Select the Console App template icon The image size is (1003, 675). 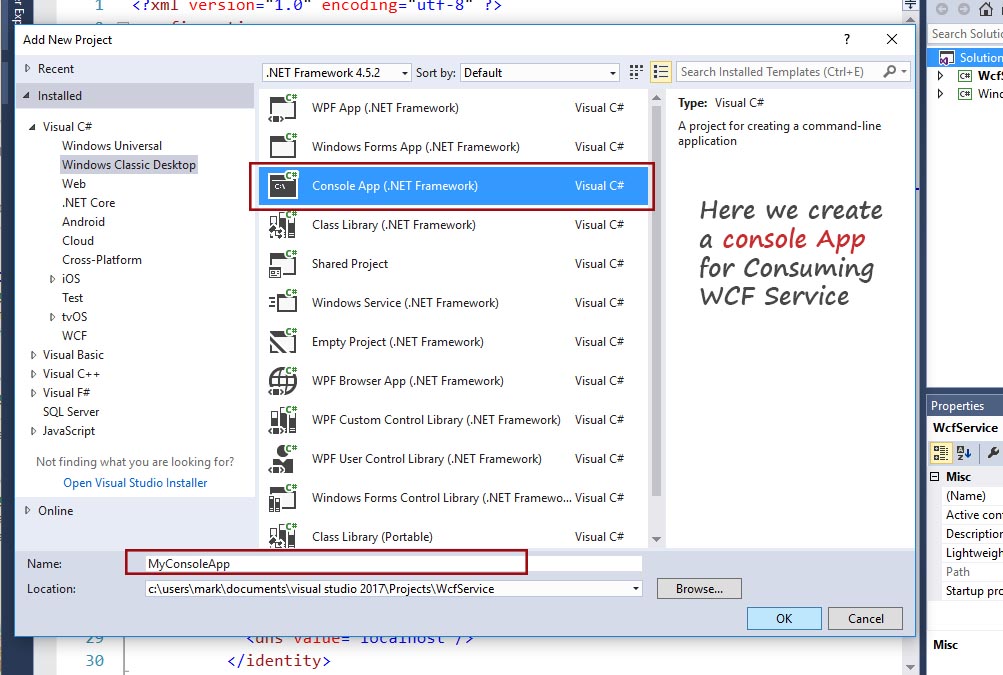[x=283, y=186]
